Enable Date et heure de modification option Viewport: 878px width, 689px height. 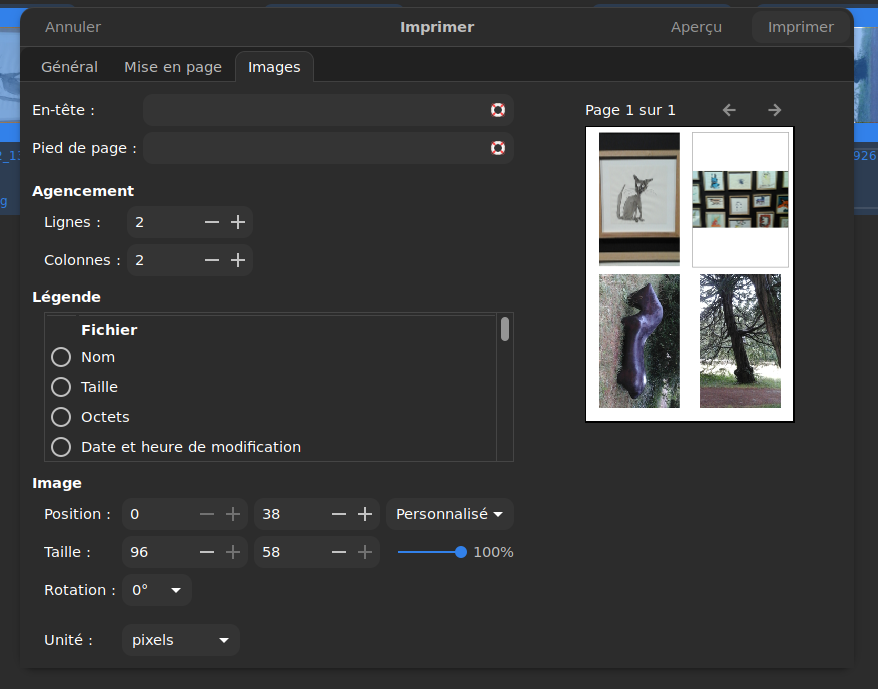(x=61, y=447)
